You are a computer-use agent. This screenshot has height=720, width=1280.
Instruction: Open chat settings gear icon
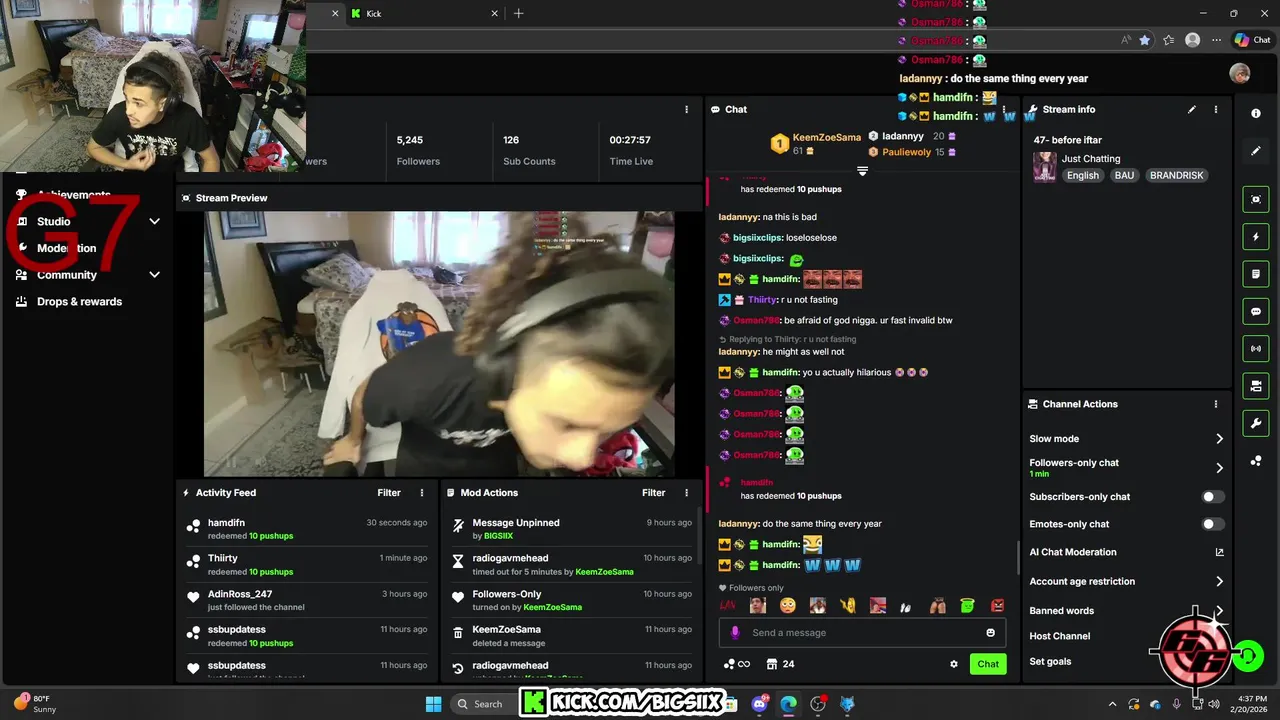pyautogui.click(x=954, y=664)
